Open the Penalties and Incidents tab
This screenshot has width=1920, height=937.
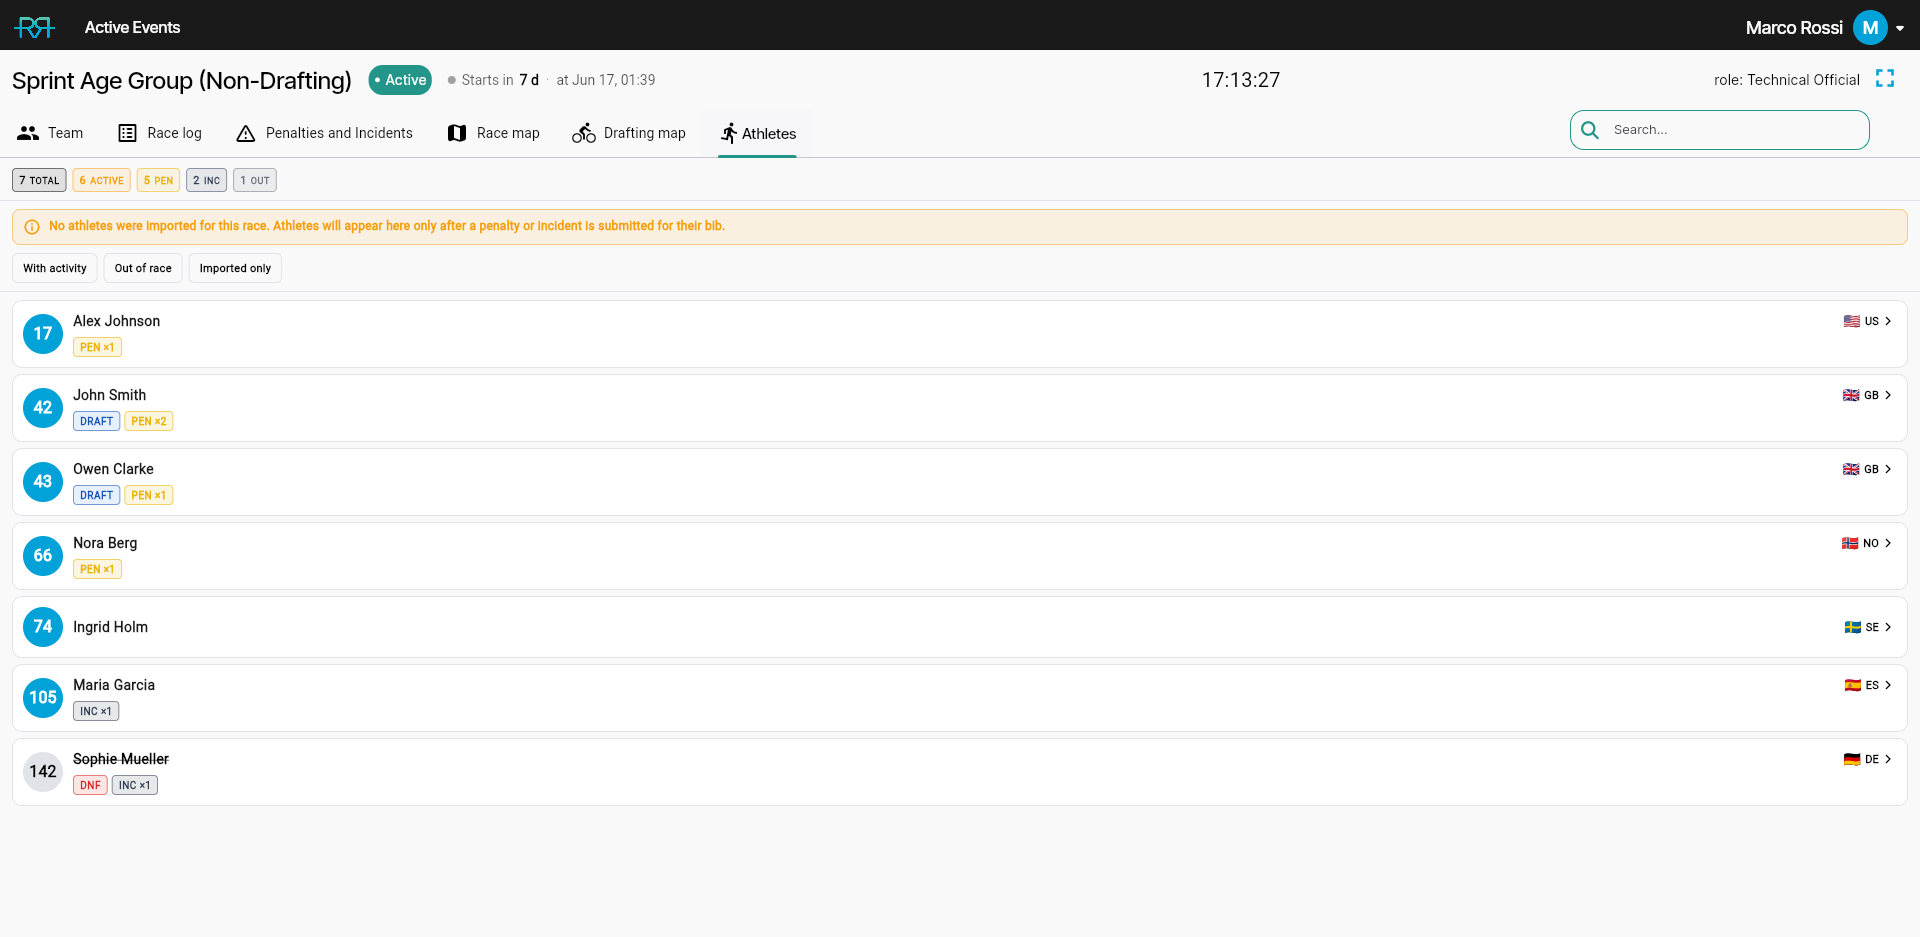324,133
